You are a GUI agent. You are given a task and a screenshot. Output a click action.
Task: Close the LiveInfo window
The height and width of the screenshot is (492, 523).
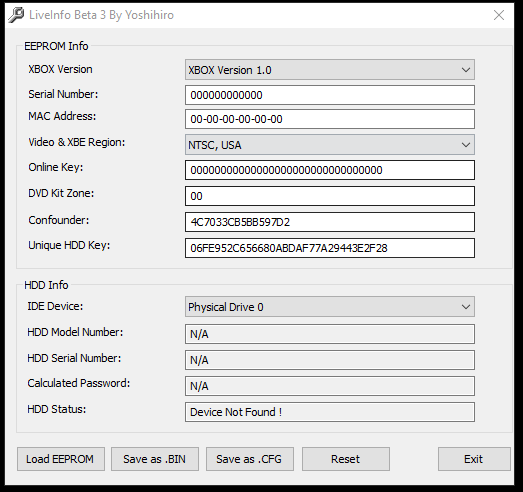499,15
